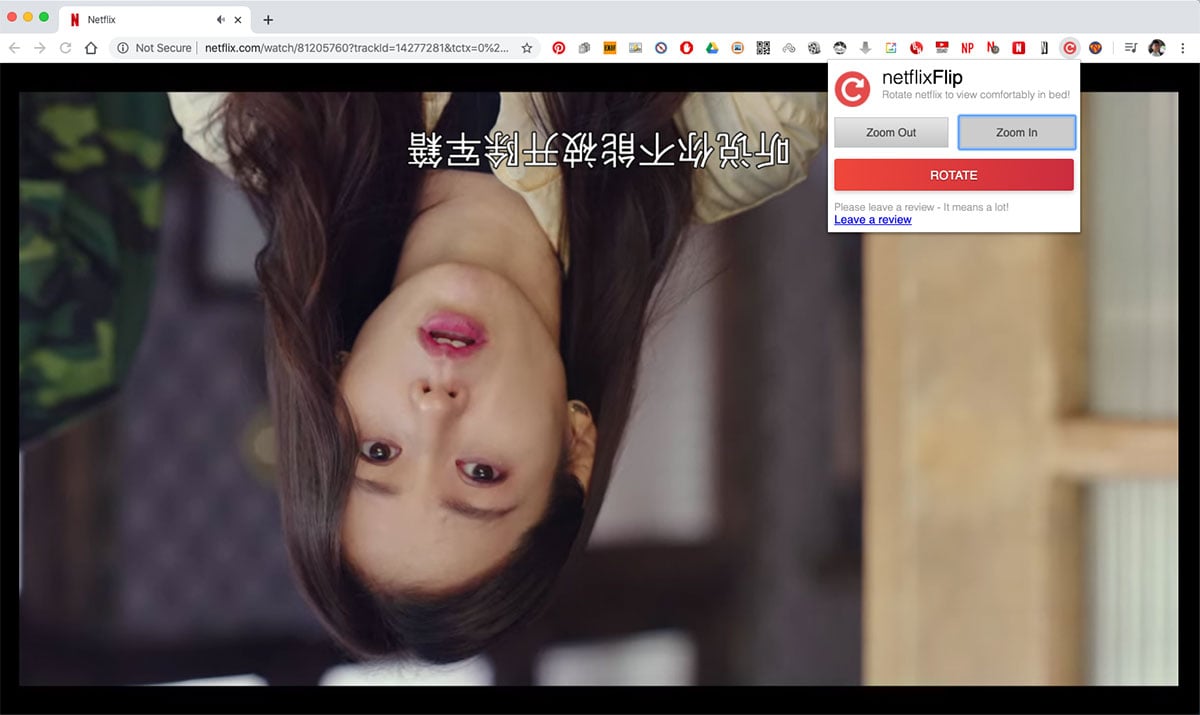
Task: Click the red Netflix N square extension icon
Action: coord(1018,47)
